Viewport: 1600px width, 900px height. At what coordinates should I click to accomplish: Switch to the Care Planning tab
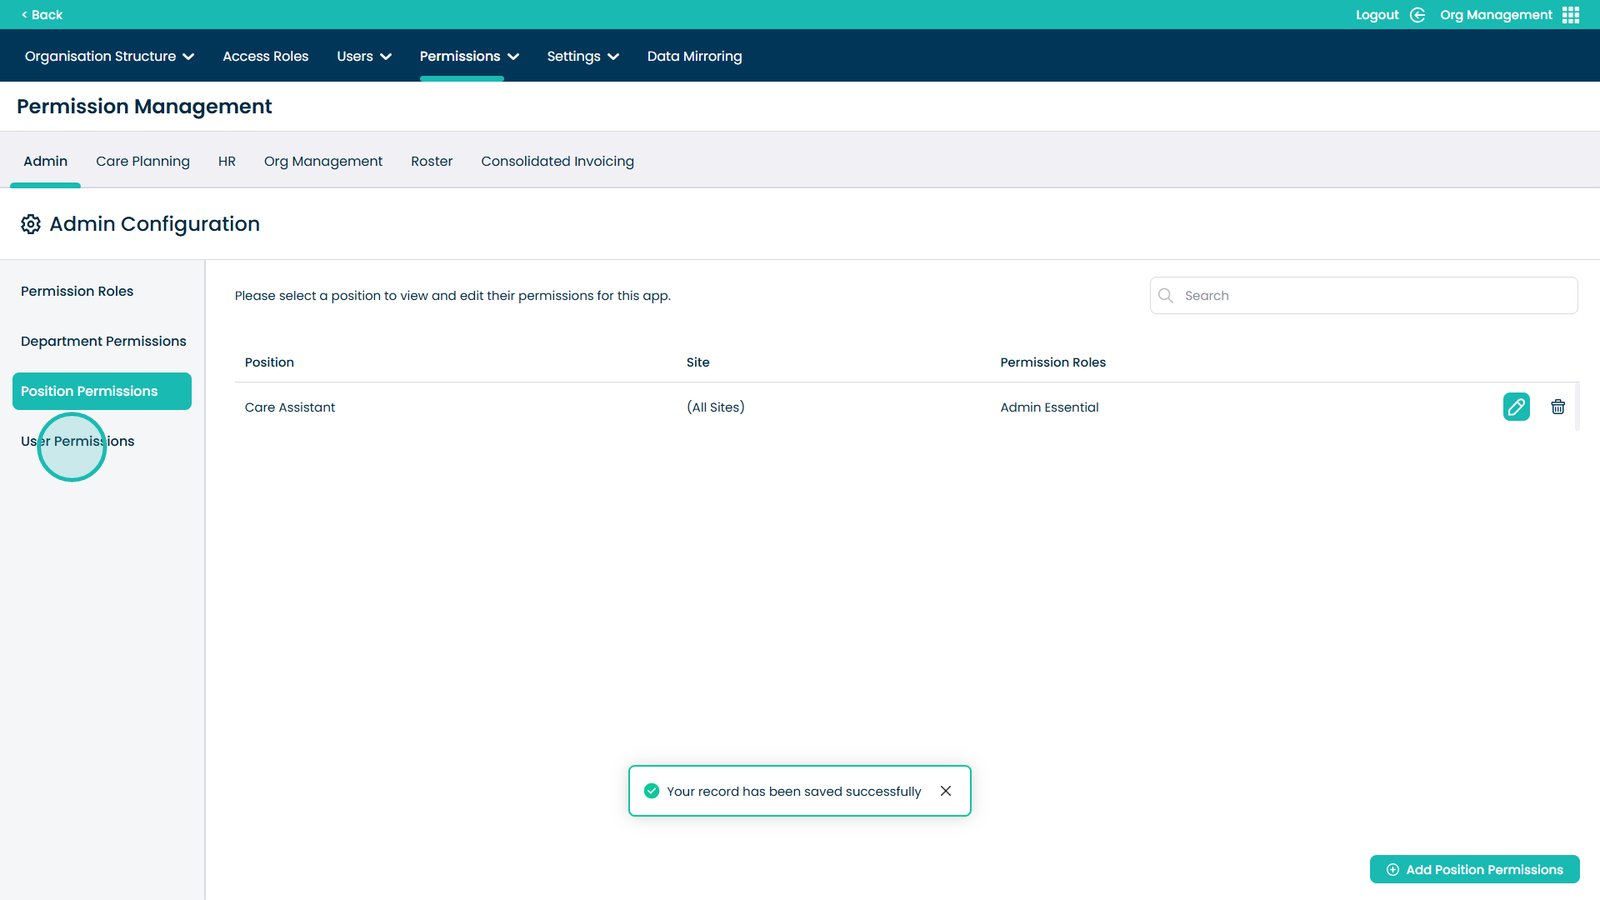click(143, 161)
